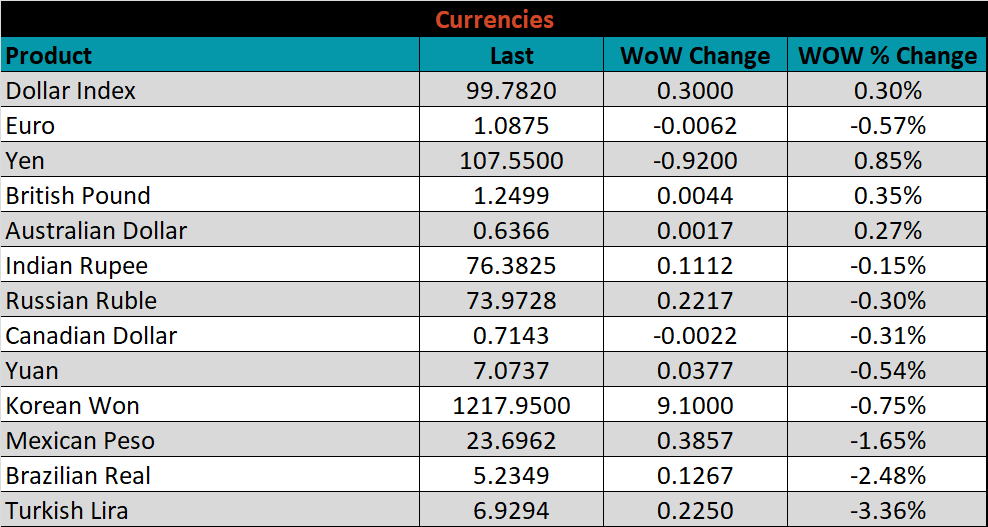
Task: Click the Korean Won last value 1217.9500
Action: [x=511, y=406]
